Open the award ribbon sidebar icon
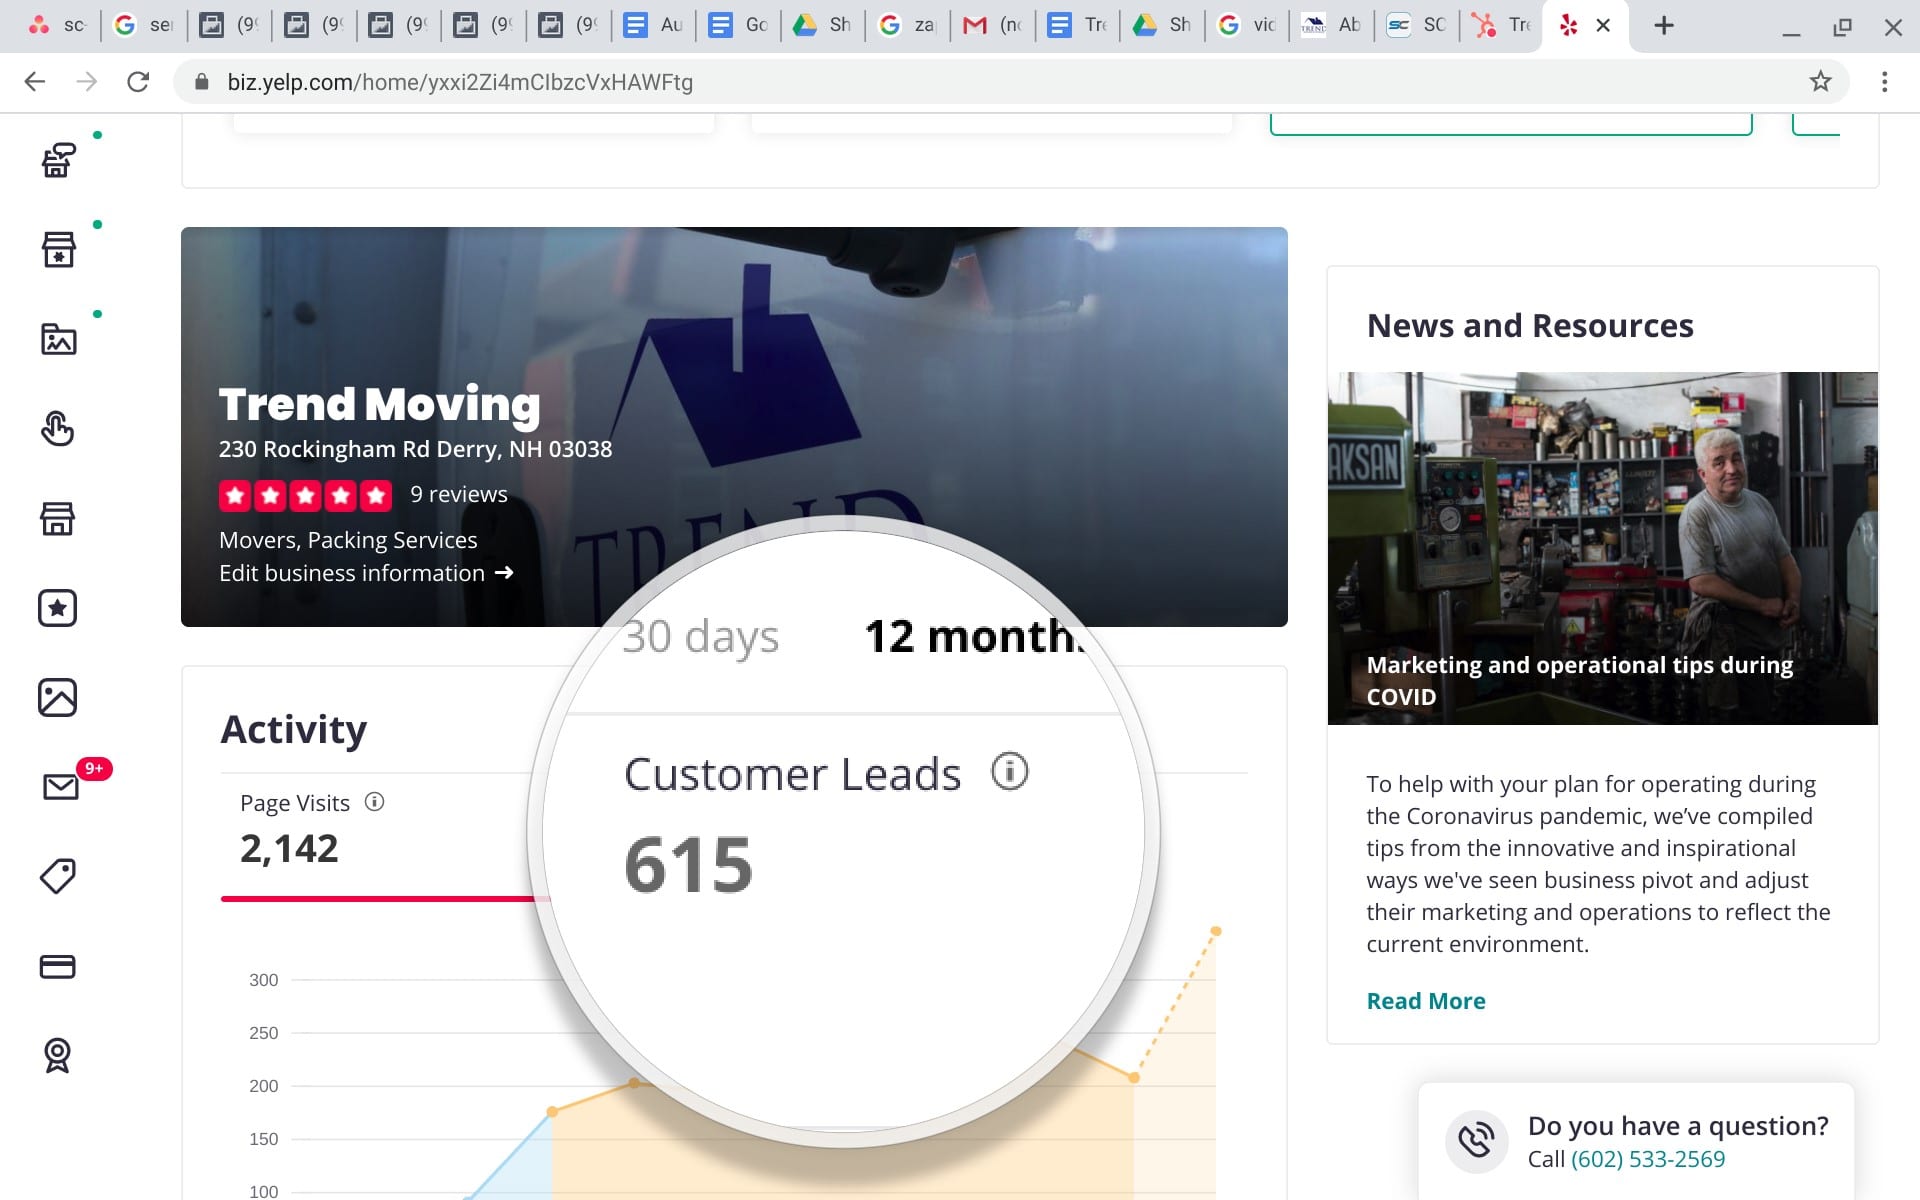The height and width of the screenshot is (1200, 1920). [x=58, y=1055]
